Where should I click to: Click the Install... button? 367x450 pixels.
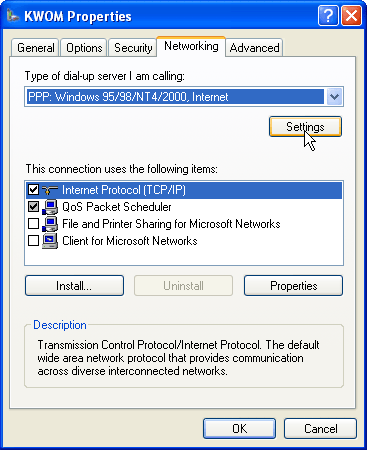tap(74, 286)
